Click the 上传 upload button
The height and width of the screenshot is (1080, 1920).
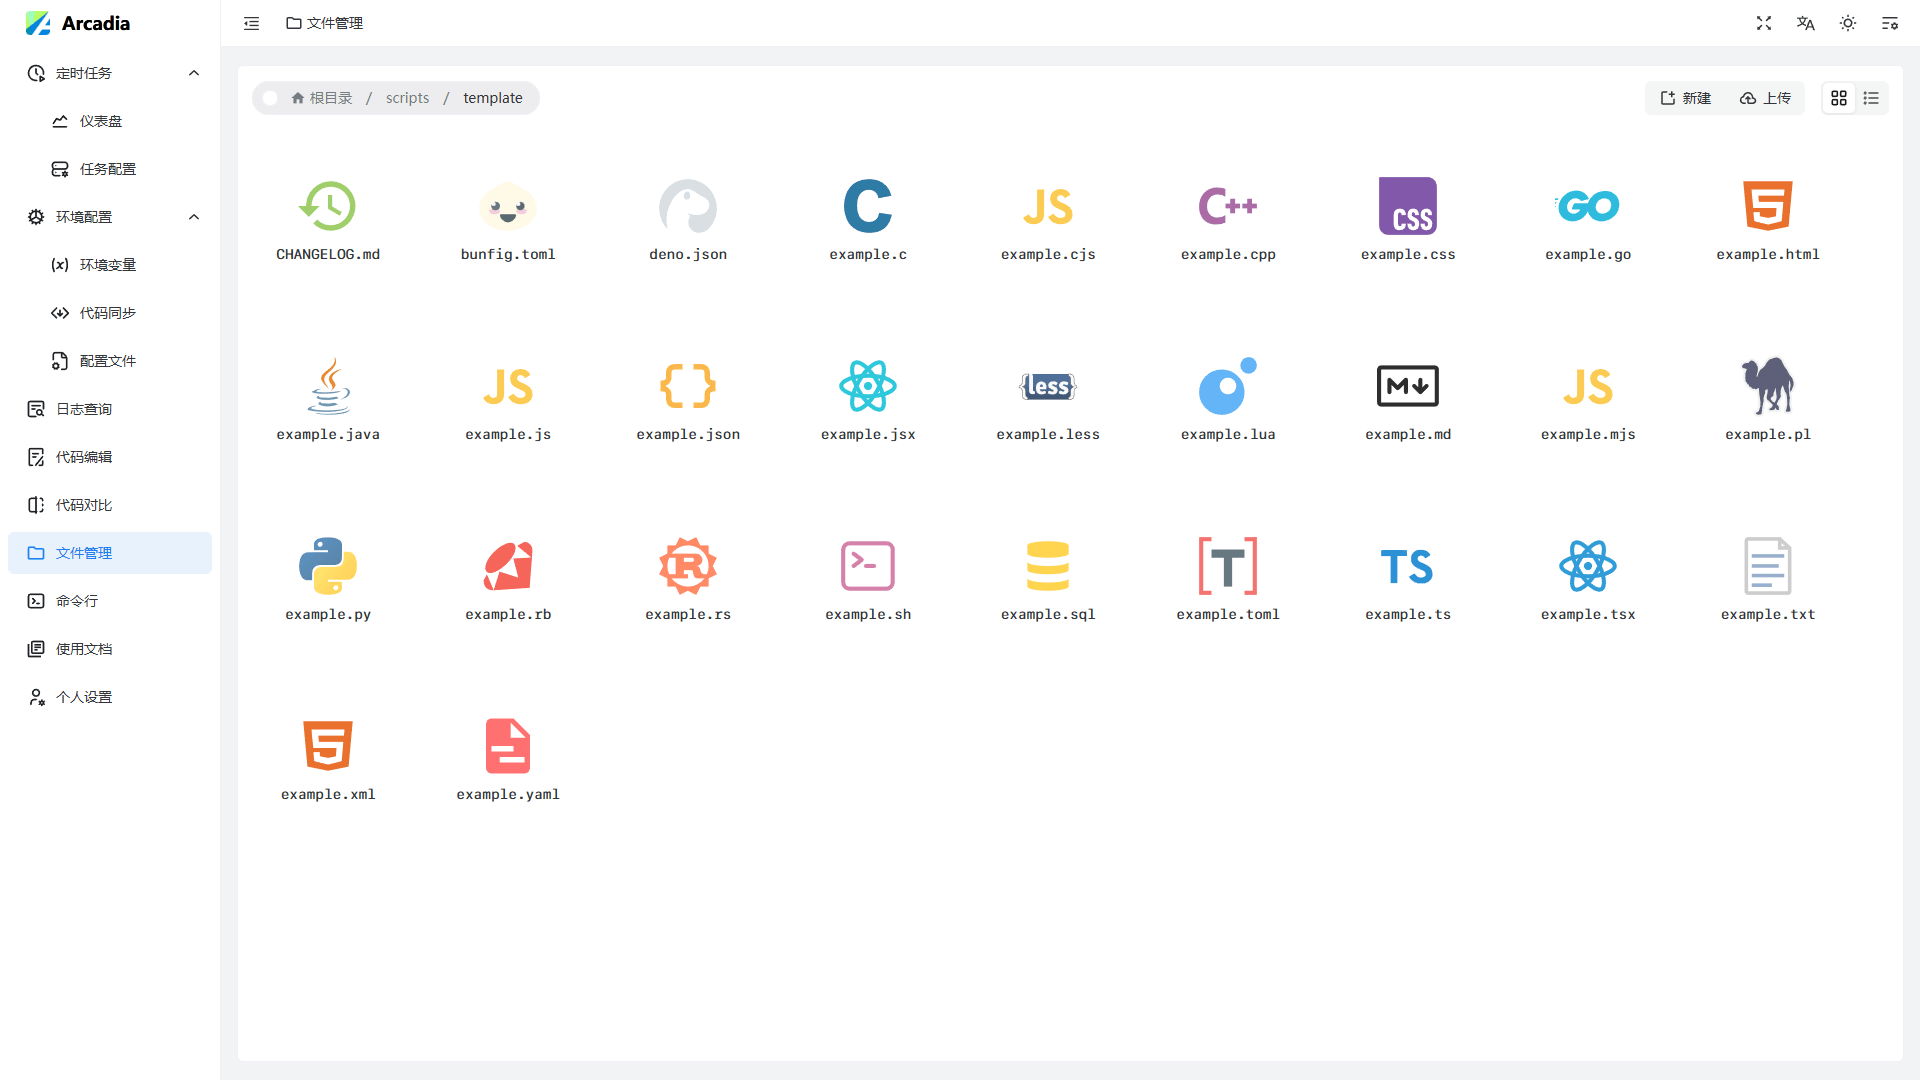(x=1766, y=98)
